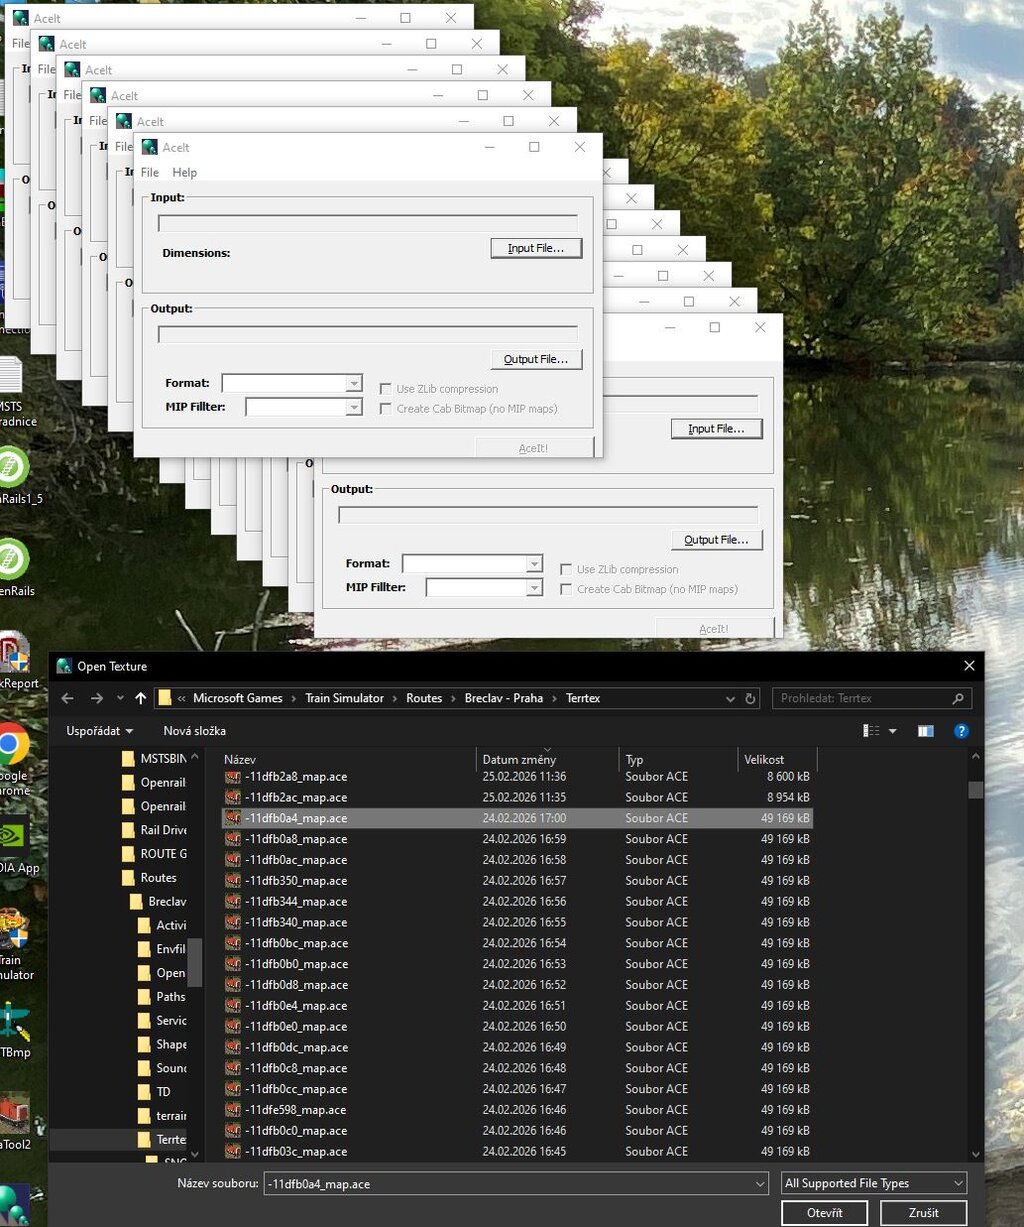Select the -11dfb0a8_map.ace file

296,839
